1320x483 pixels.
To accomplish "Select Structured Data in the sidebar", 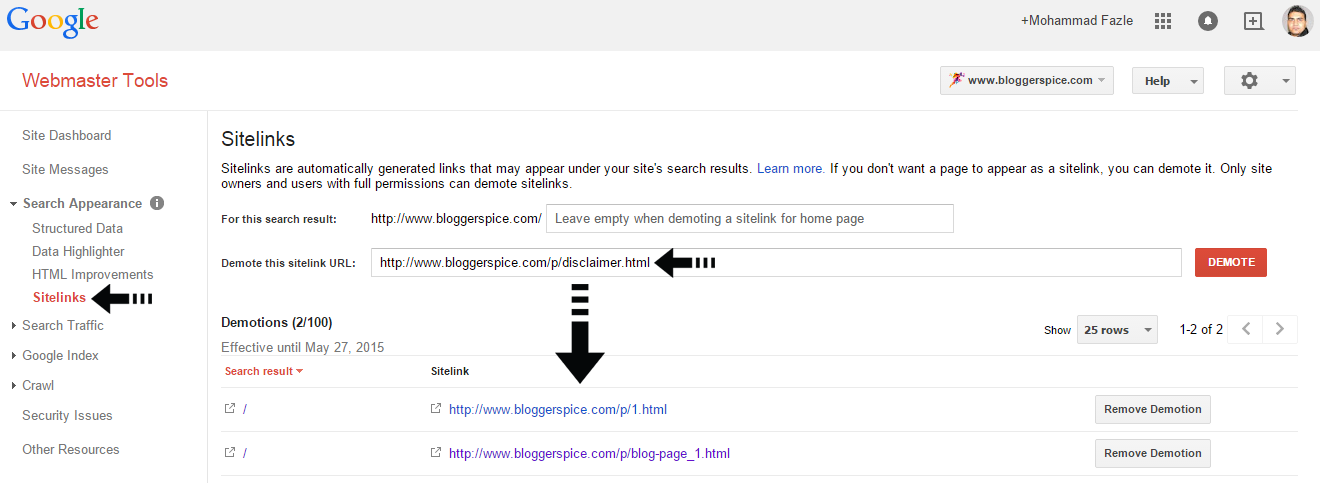I will coord(78,228).
